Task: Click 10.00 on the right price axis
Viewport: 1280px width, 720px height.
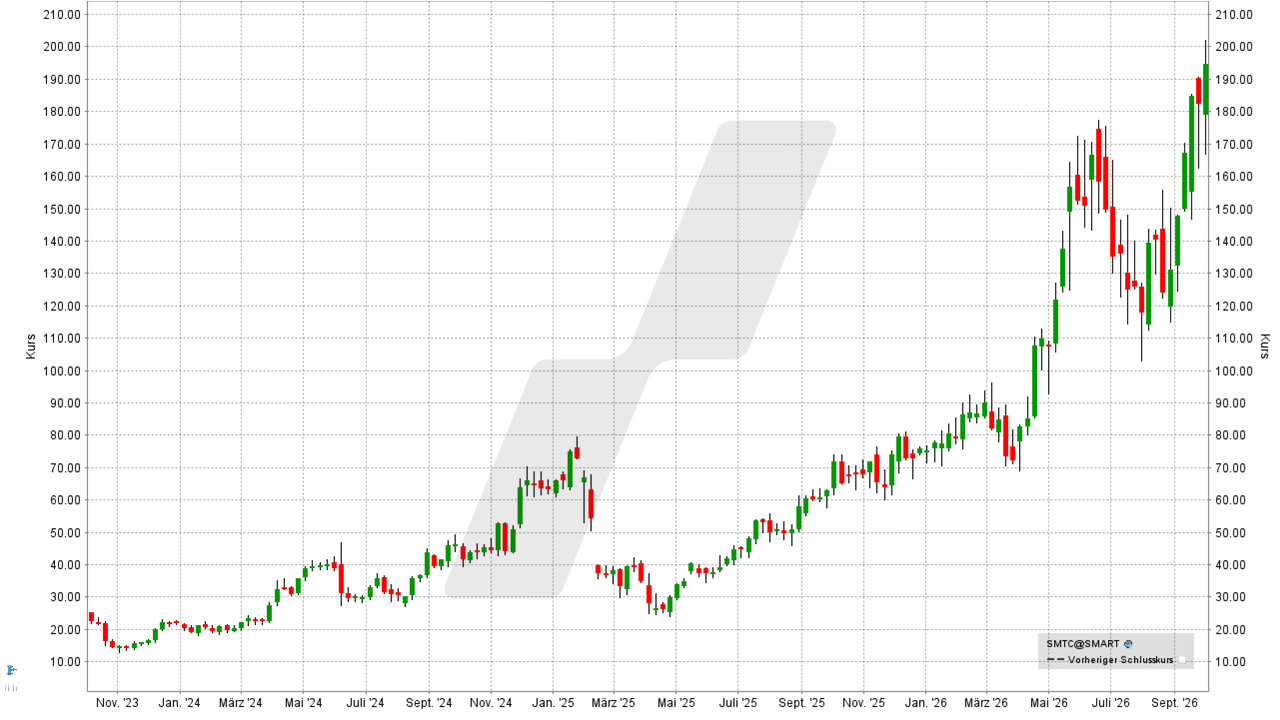Action: [1232, 662]
